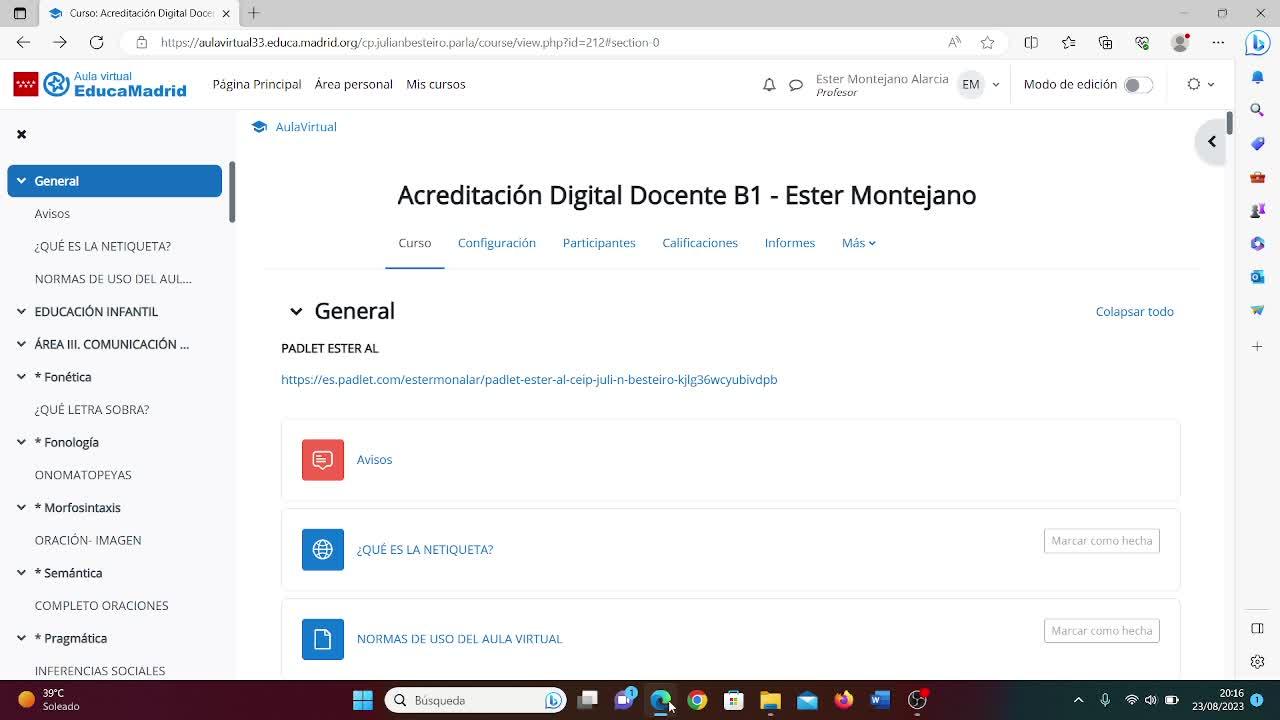
Task: Open the Edge sidebar search icon
Action: click(1258, 110)
